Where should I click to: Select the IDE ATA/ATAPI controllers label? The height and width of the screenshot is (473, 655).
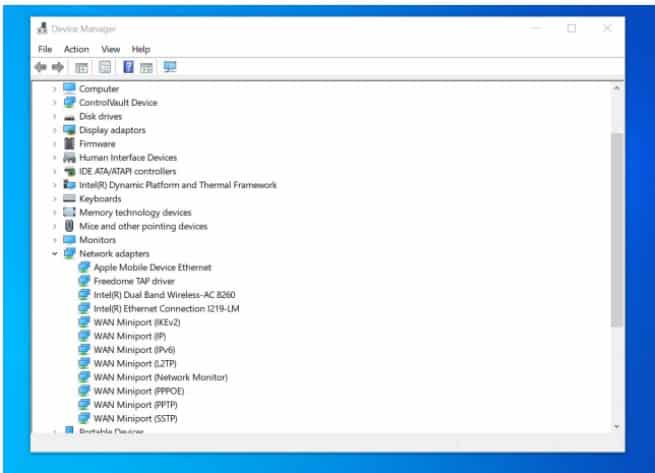pos(127,171)
